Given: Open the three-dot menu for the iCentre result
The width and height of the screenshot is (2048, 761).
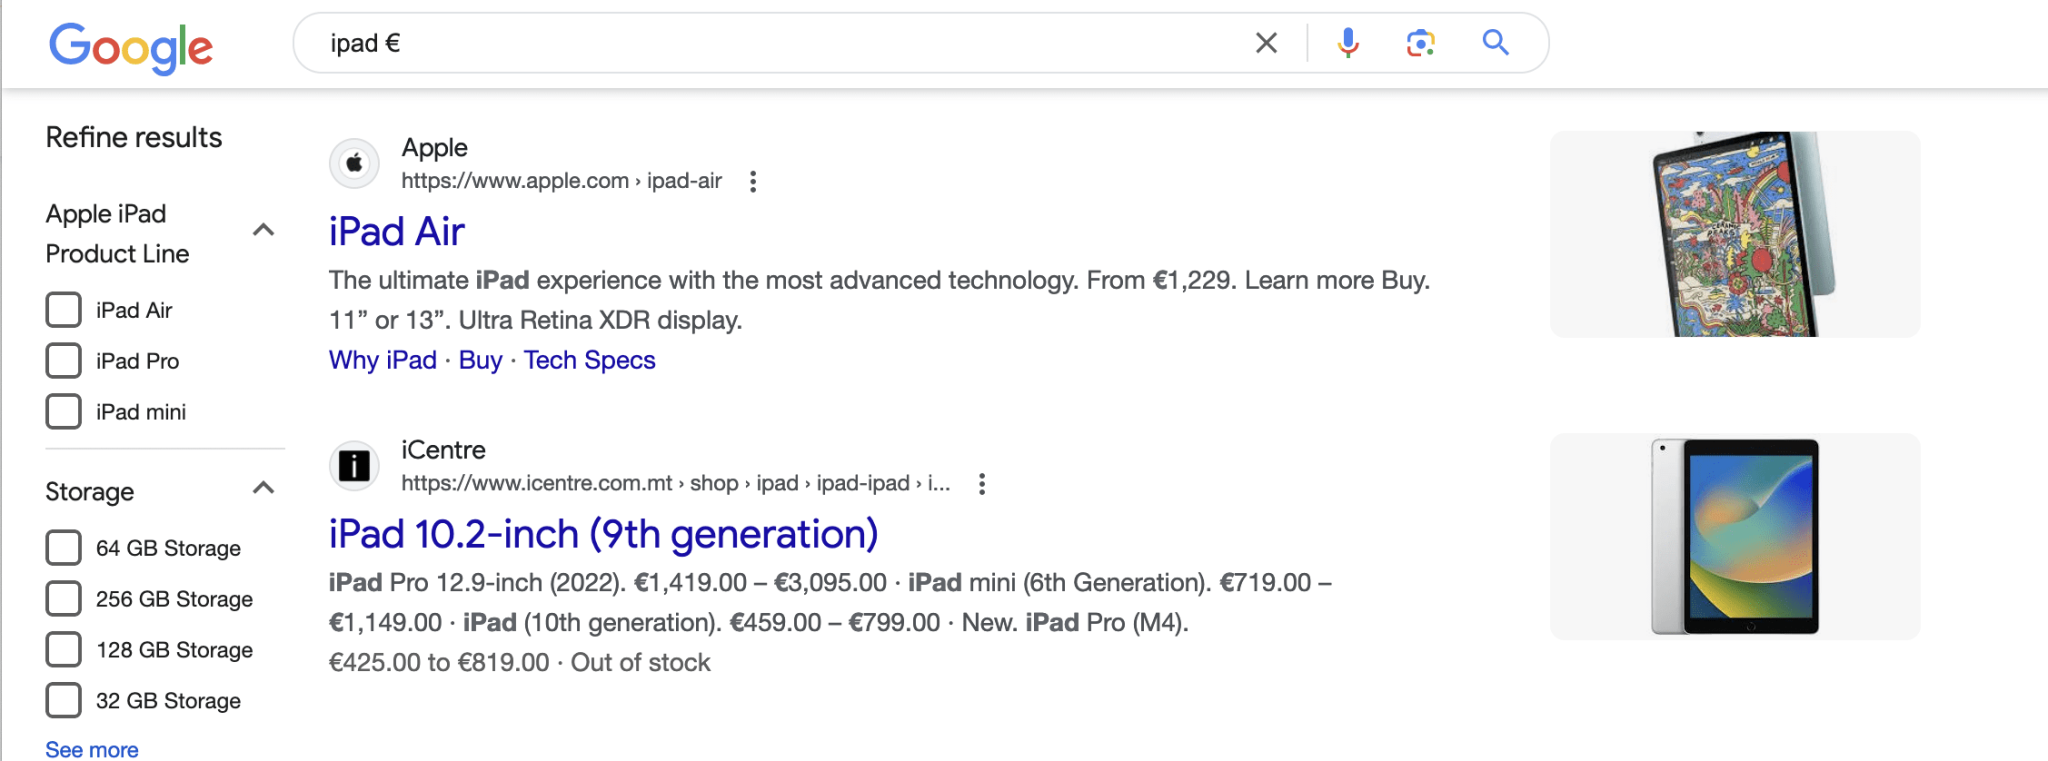Looking at the screenshot, I should 982,484.
